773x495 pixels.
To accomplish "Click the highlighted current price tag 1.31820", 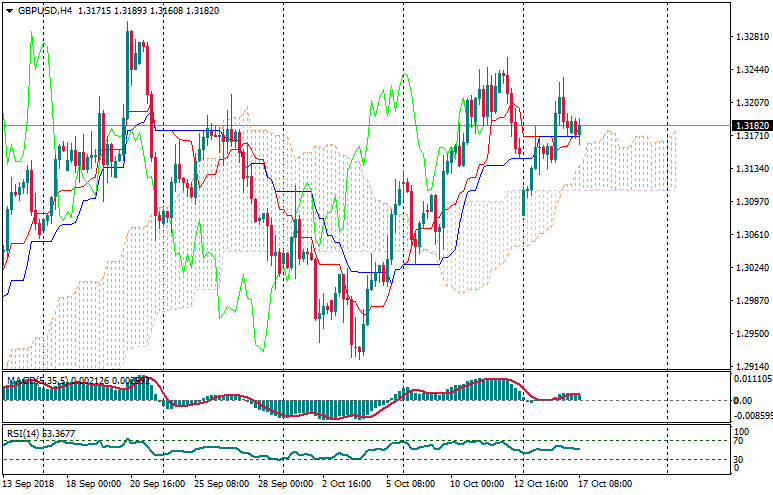I will (x=751, y=126).
